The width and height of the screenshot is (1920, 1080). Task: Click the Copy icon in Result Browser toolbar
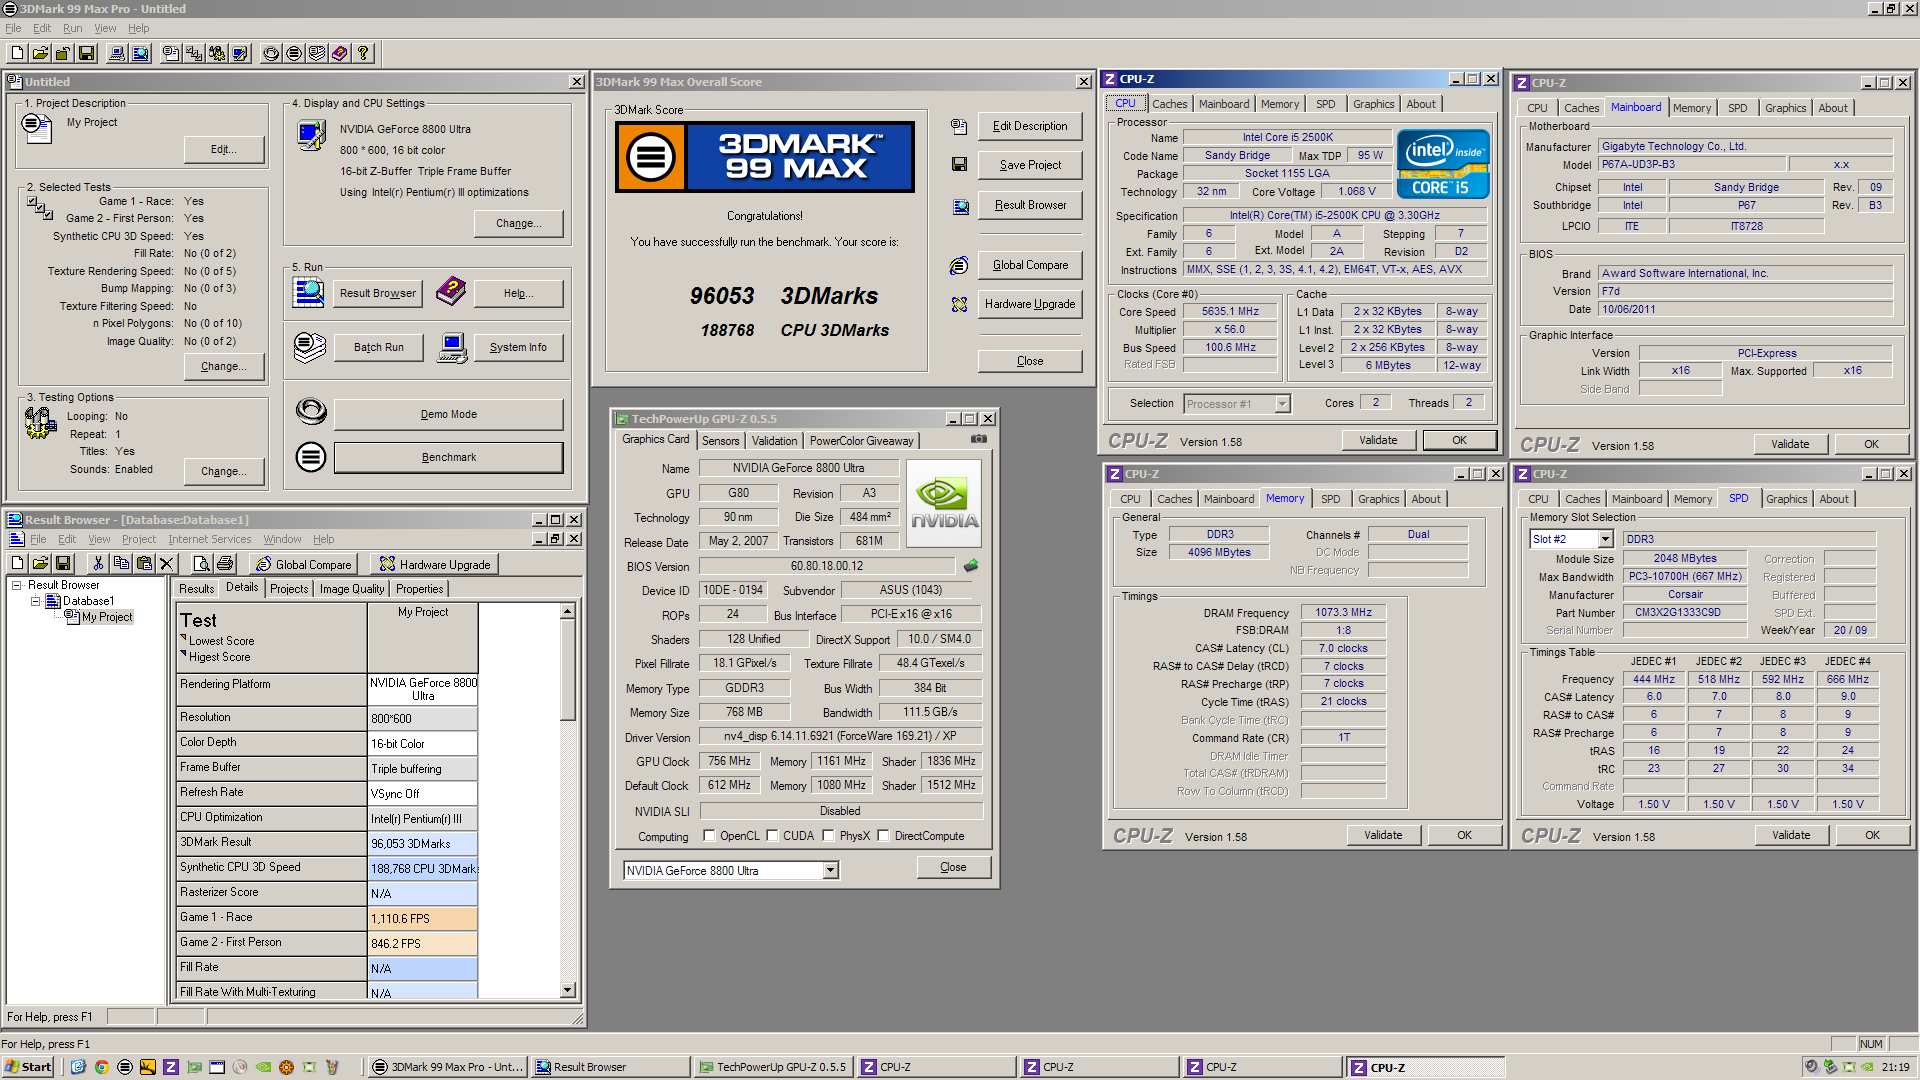pyautogui.click(x=121, y=564)
